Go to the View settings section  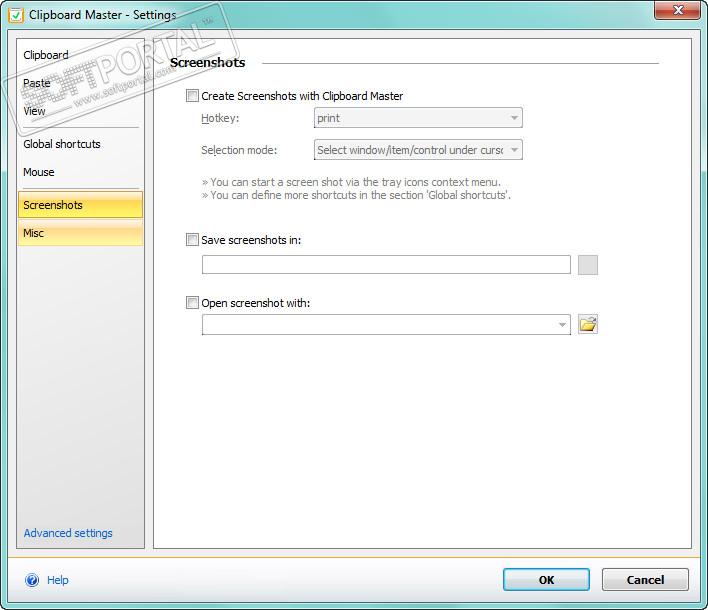34,111
